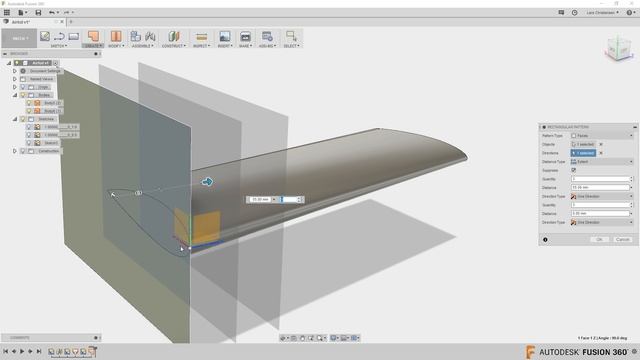Click the Save disk icon

click(38, 13)
